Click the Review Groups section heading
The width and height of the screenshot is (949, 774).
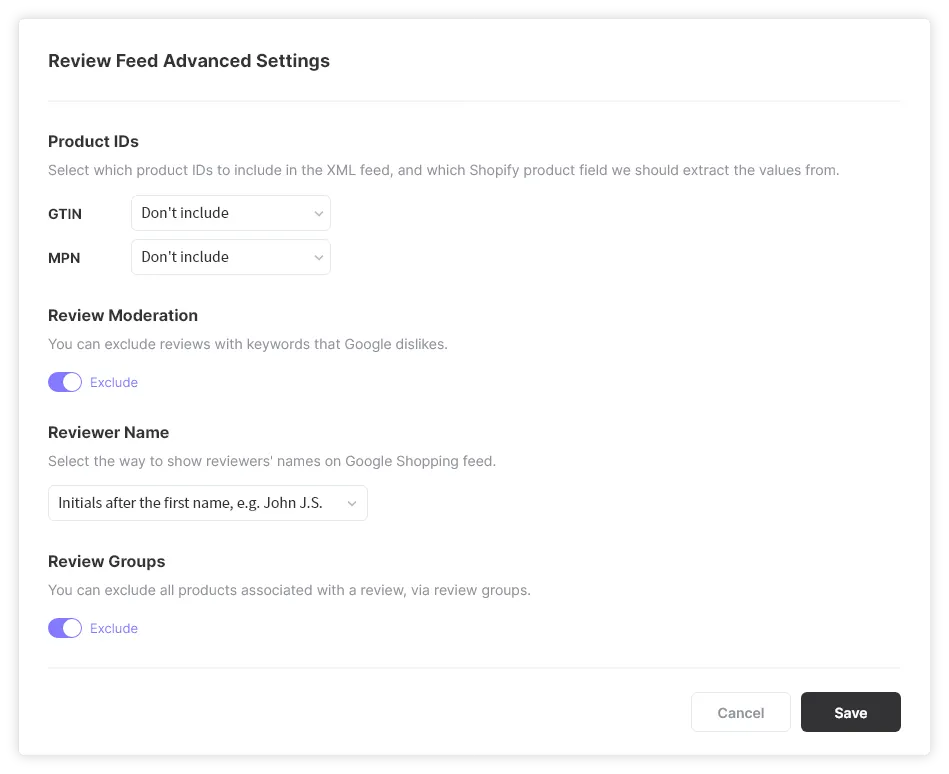[106, 561]
